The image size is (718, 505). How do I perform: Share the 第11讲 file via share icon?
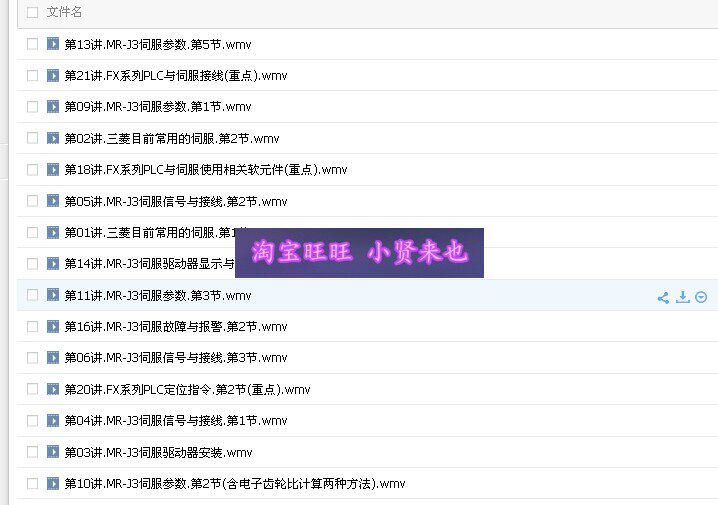(x=663, y=298)
